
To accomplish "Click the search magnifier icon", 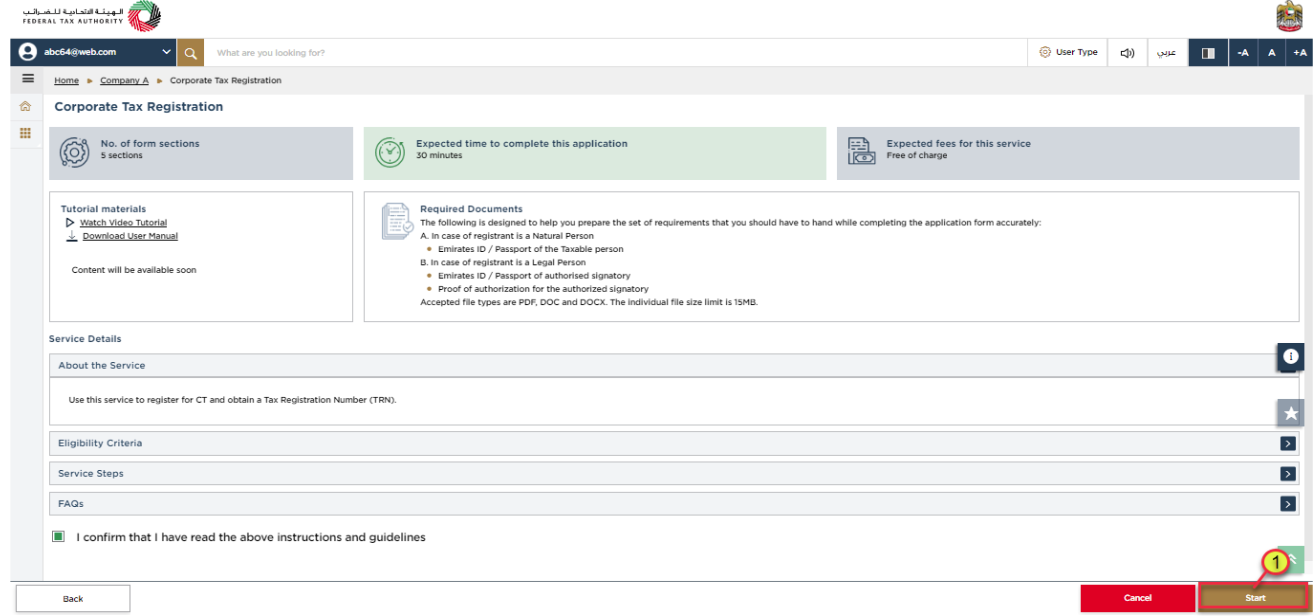I will tap(191, 52).
